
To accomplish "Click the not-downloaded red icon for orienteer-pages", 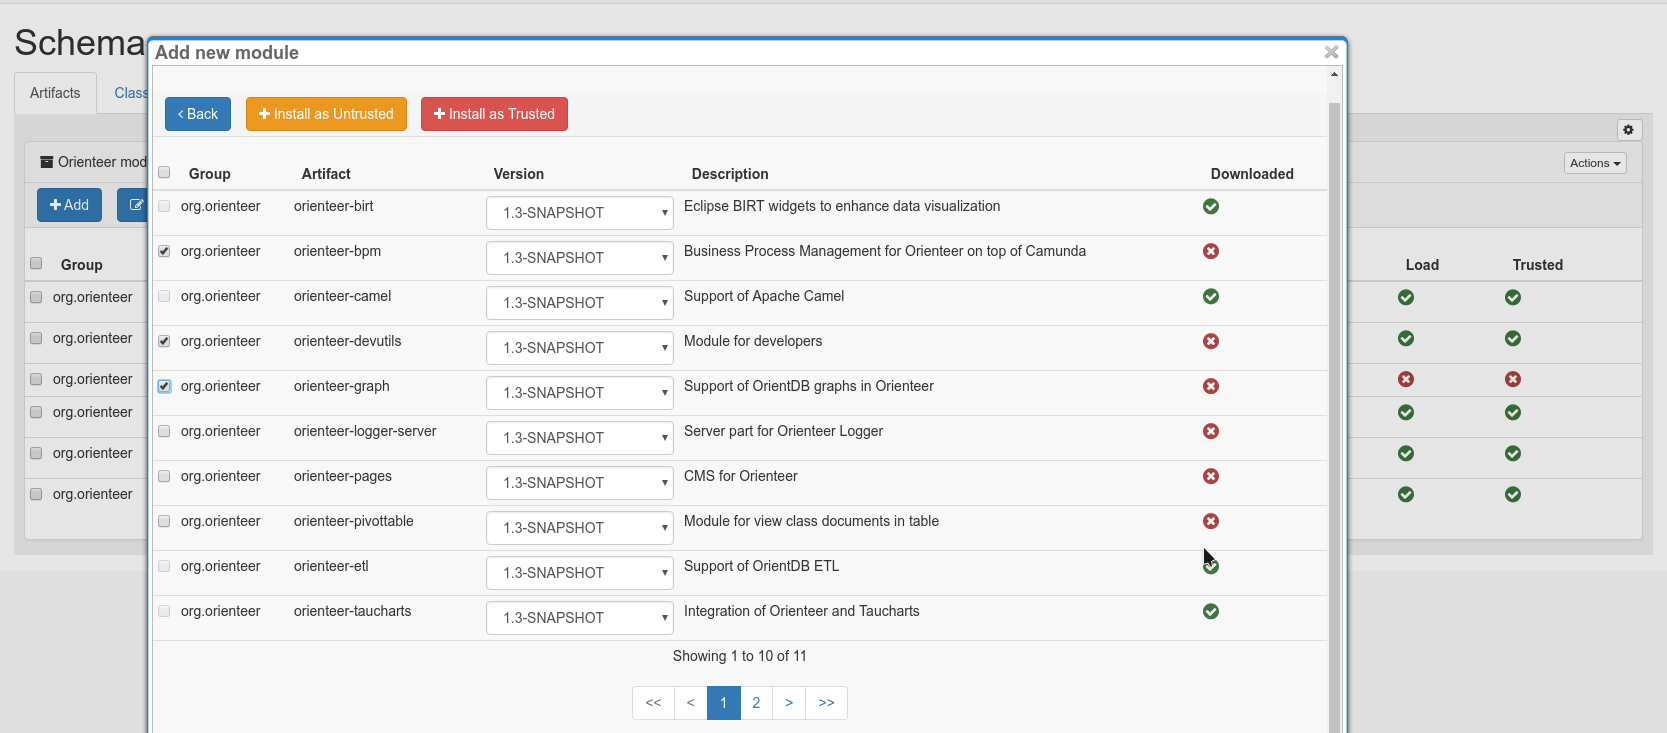I will click(1211, 476).
